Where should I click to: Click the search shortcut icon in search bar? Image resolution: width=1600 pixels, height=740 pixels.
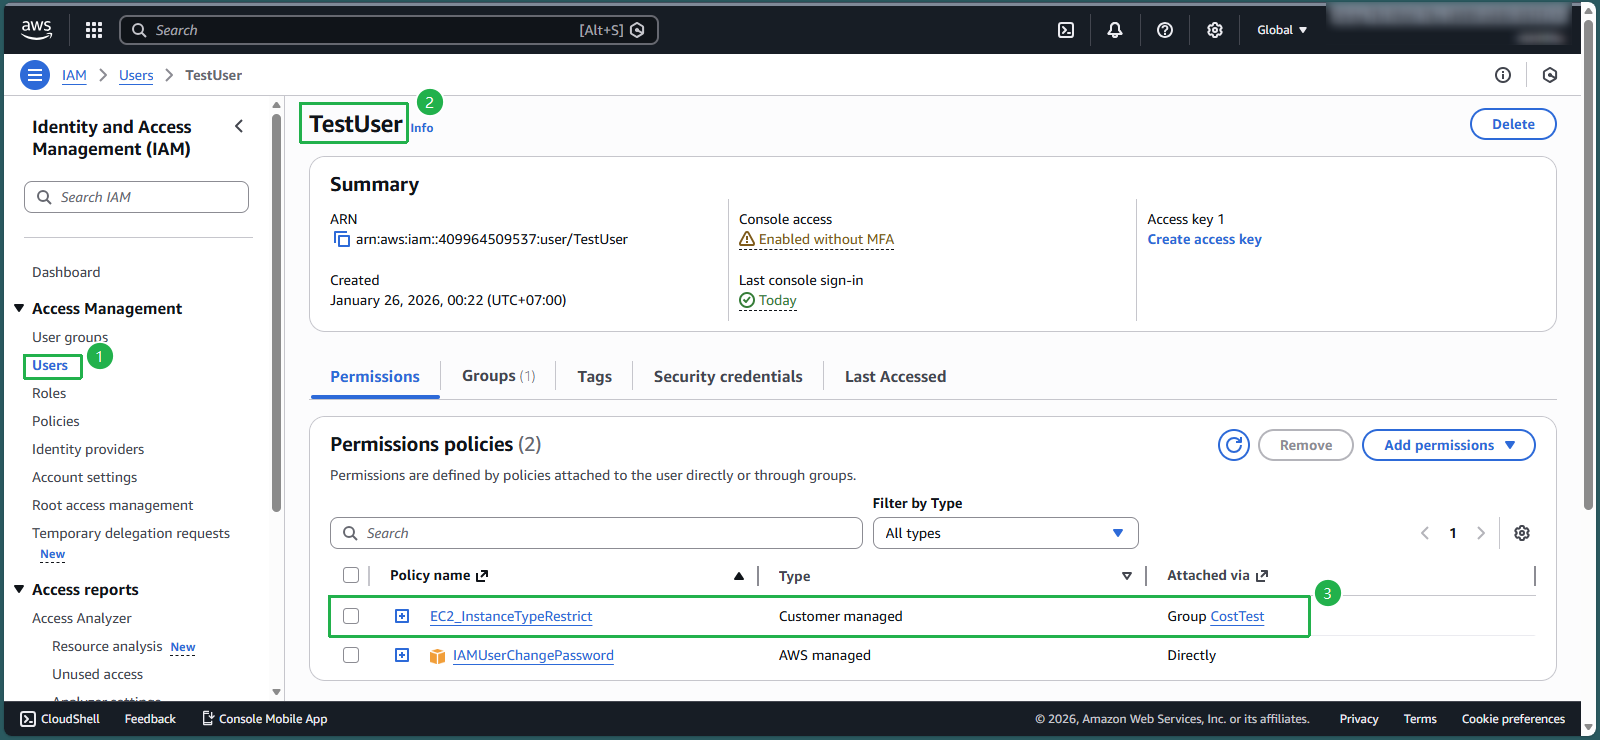click(x=637, y=30)
